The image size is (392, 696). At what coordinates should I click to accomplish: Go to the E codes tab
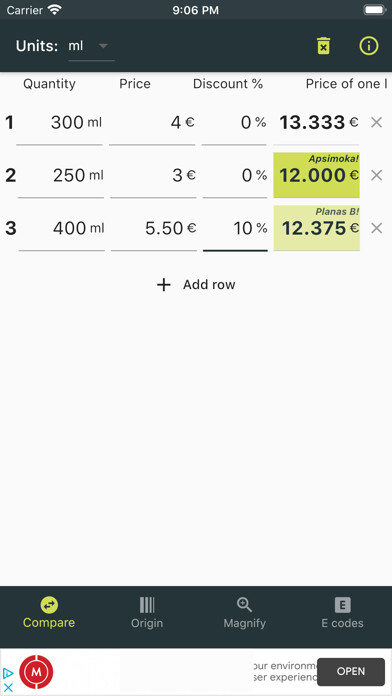pos(342,613)
